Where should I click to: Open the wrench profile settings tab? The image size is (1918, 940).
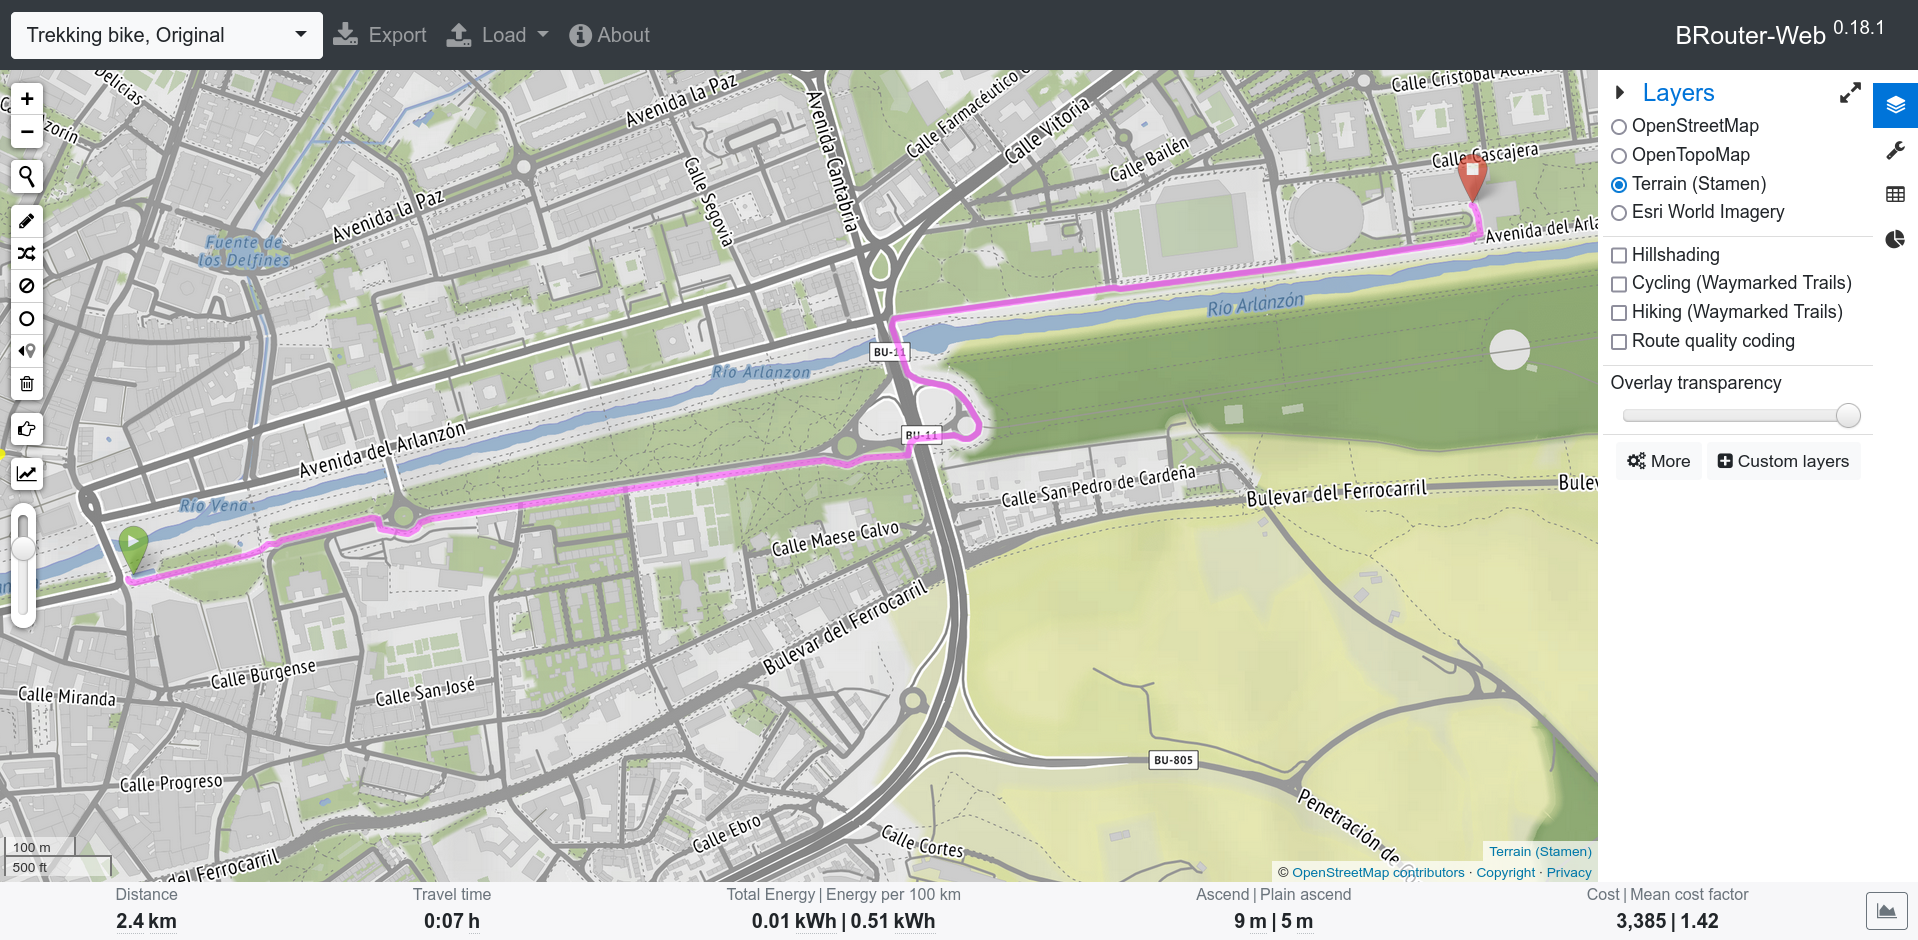coord(1895,150)
